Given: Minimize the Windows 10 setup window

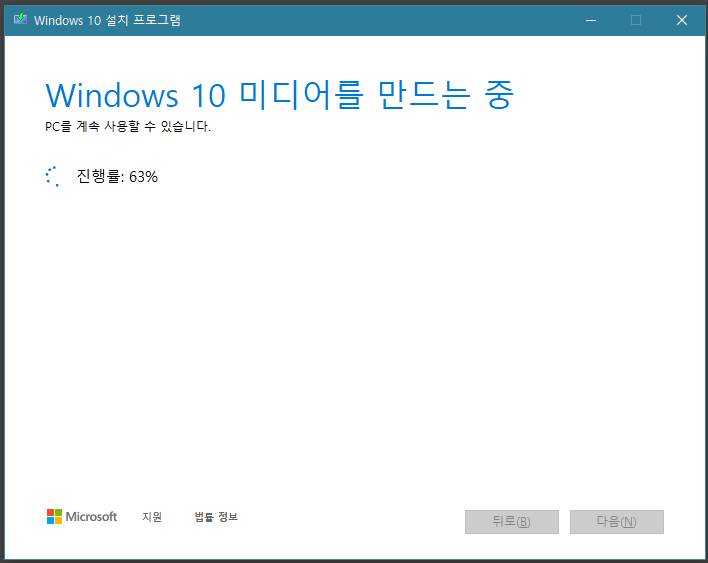Looking at the screenshot, I should click(x=591, y=20).
